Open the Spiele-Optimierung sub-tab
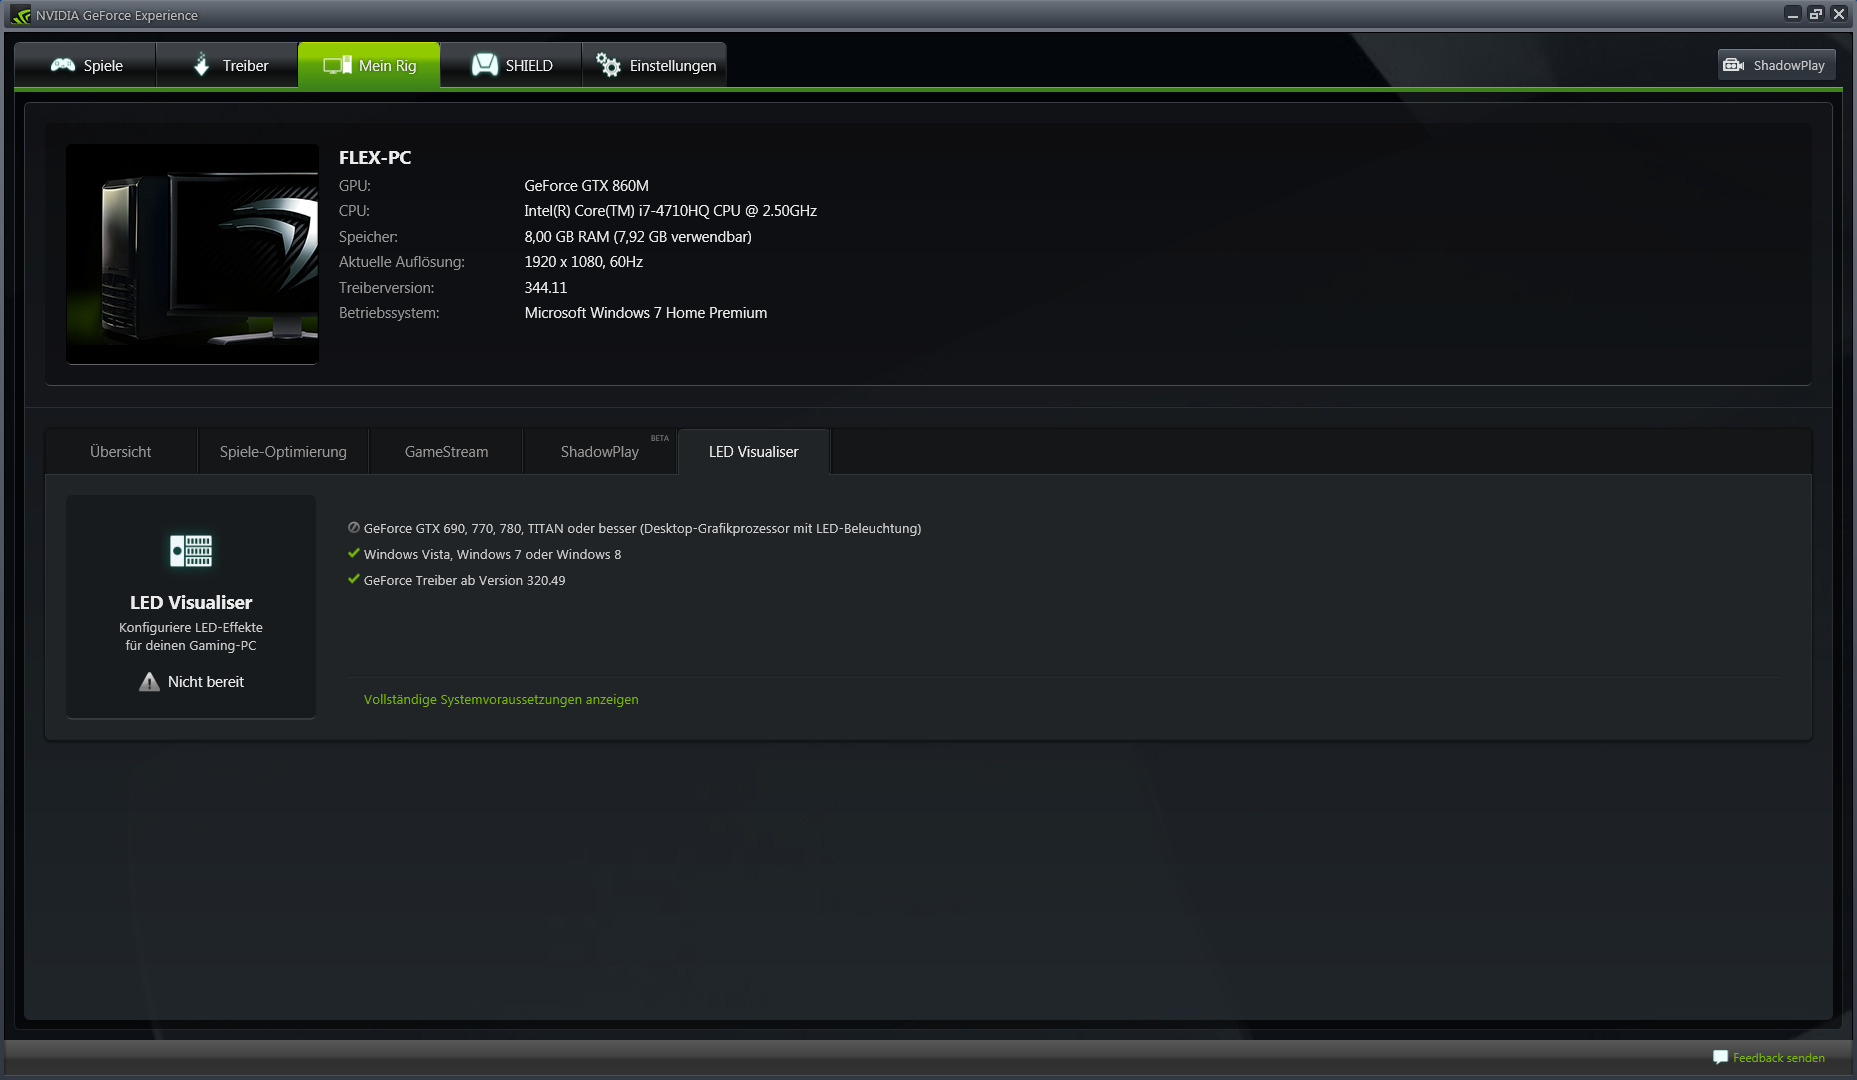 pos(283,452)
